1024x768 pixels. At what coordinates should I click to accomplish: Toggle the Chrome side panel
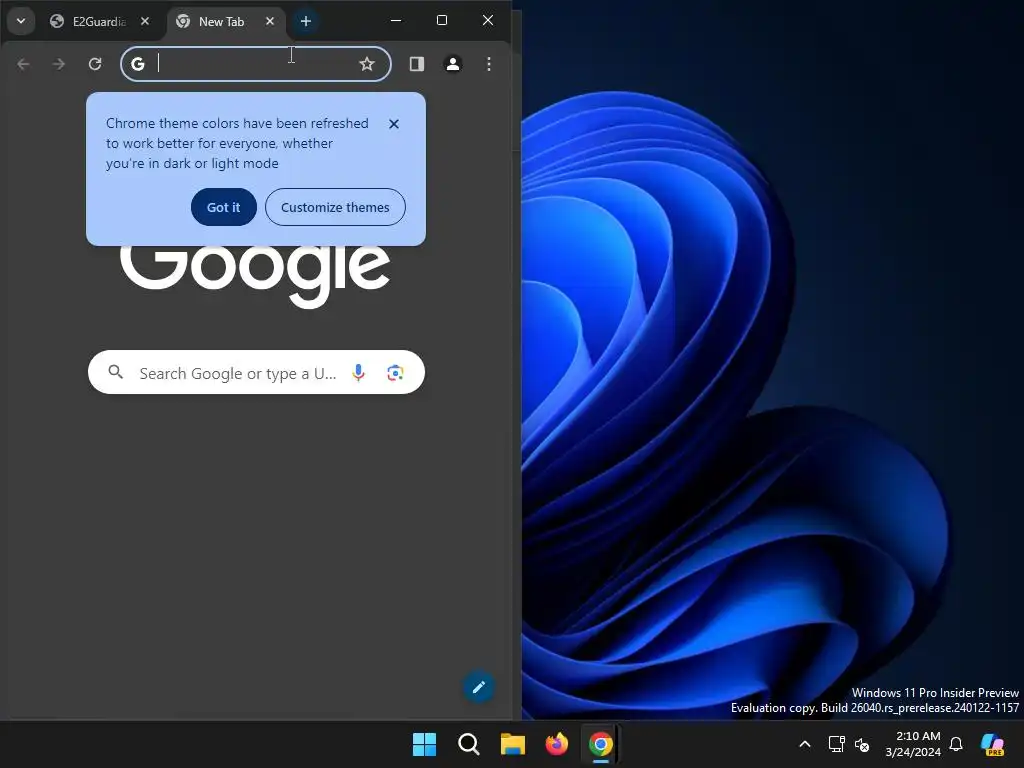(417, 64)
